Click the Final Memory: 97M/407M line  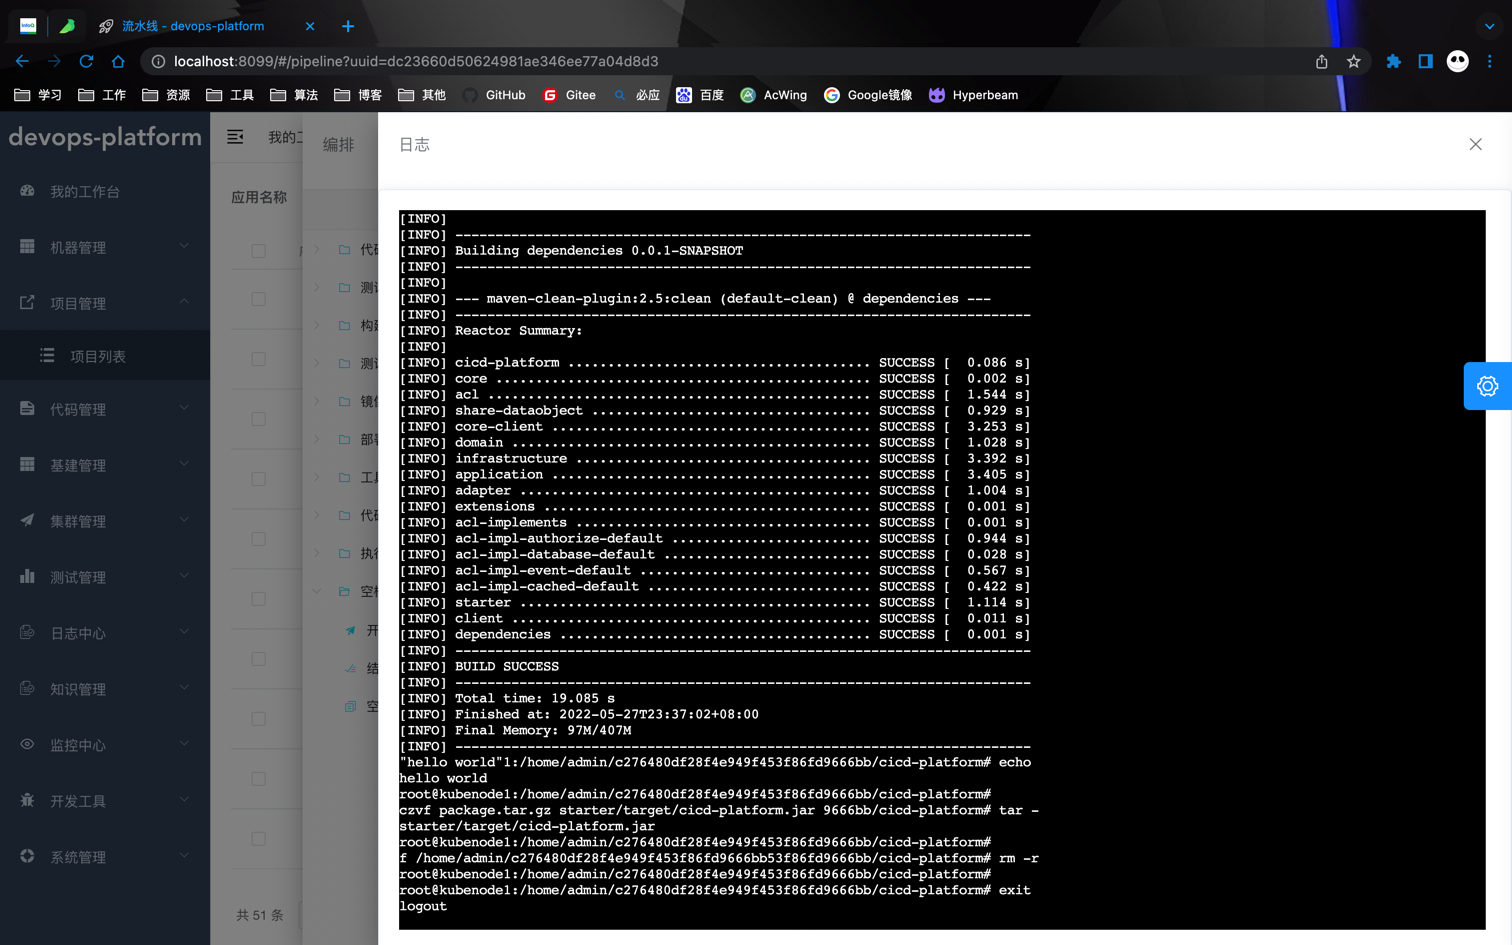(515, 731)
